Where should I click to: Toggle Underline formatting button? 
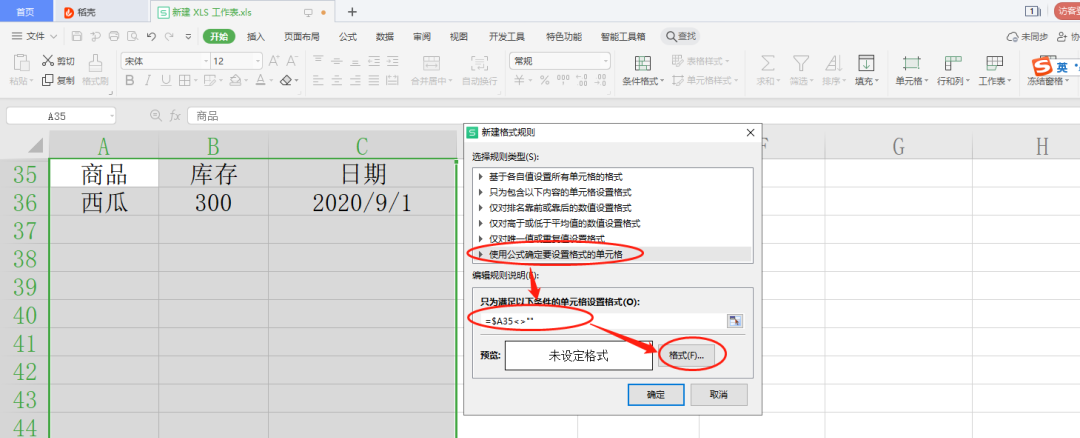click(x=166, y=81)
